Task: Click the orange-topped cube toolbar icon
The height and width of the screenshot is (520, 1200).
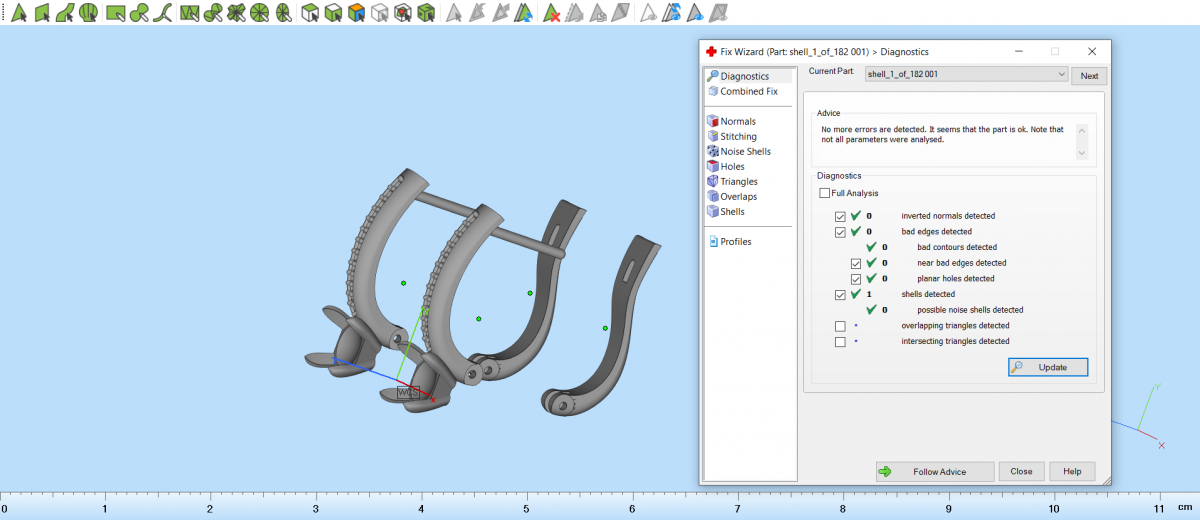Action: click(358, 13)
